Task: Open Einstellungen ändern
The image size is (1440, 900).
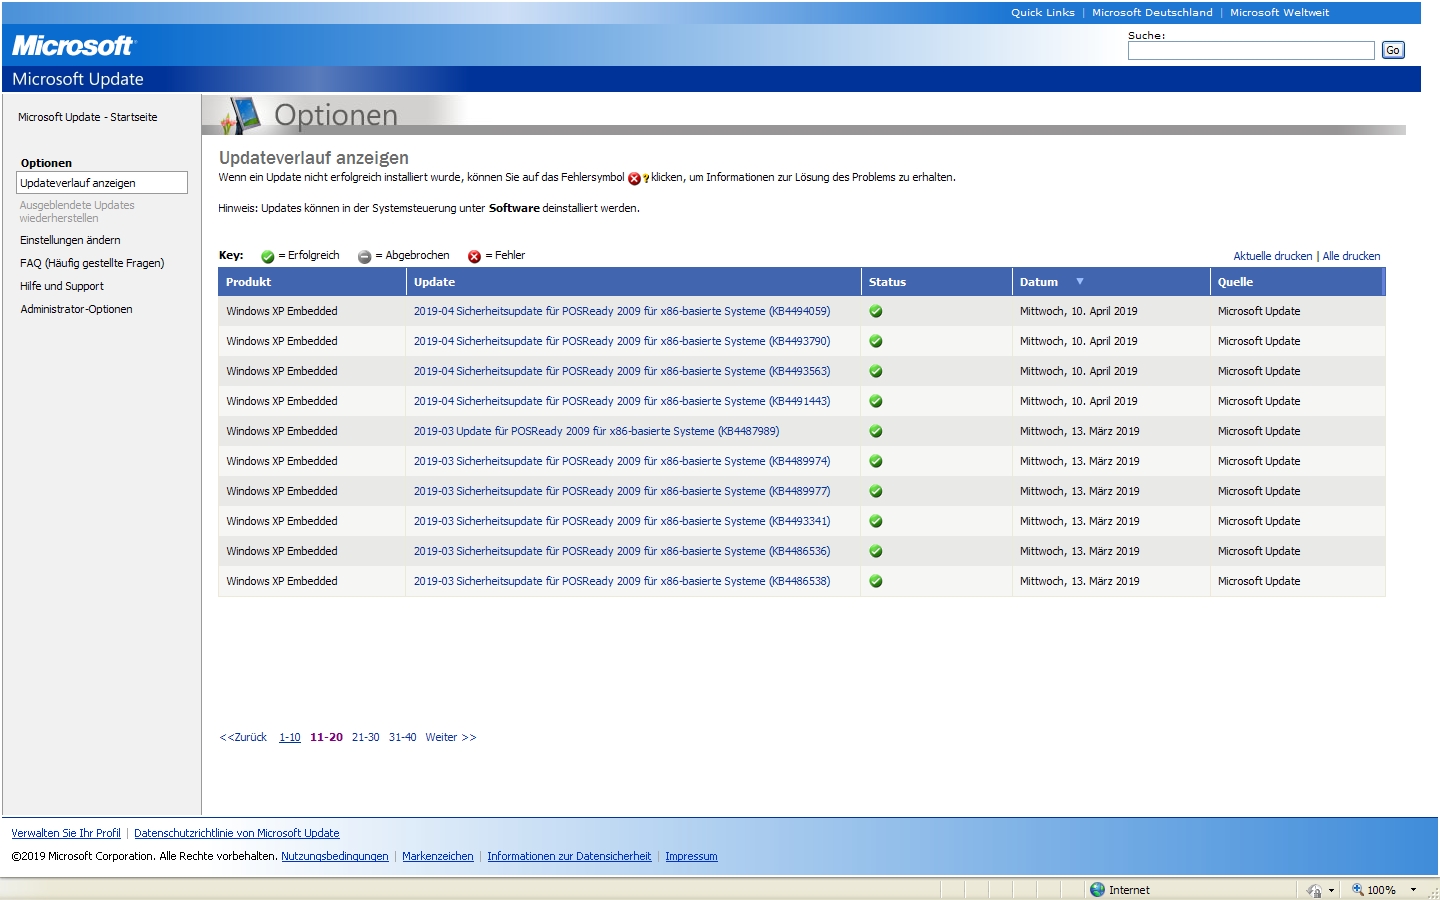Action: (x=70, y=240)
